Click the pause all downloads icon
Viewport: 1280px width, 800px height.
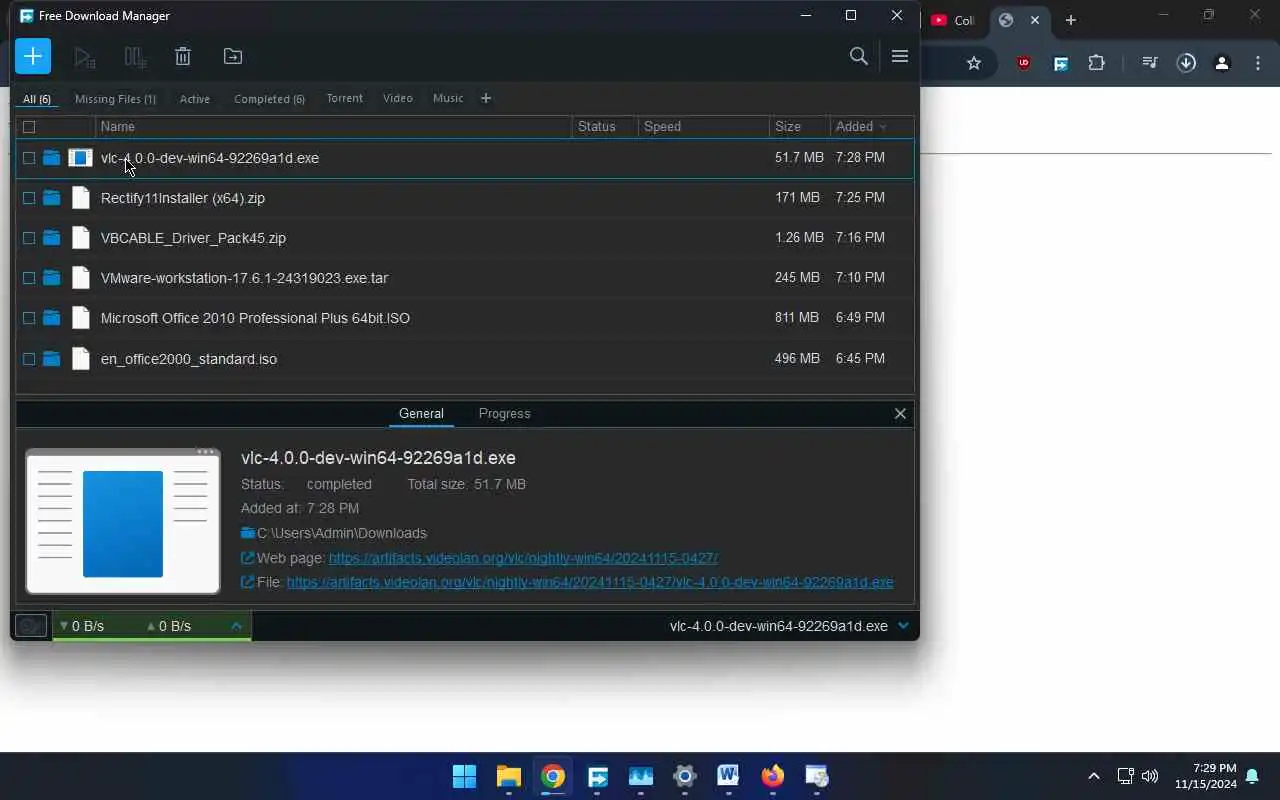pyautogui.click(x=135, y=57)
